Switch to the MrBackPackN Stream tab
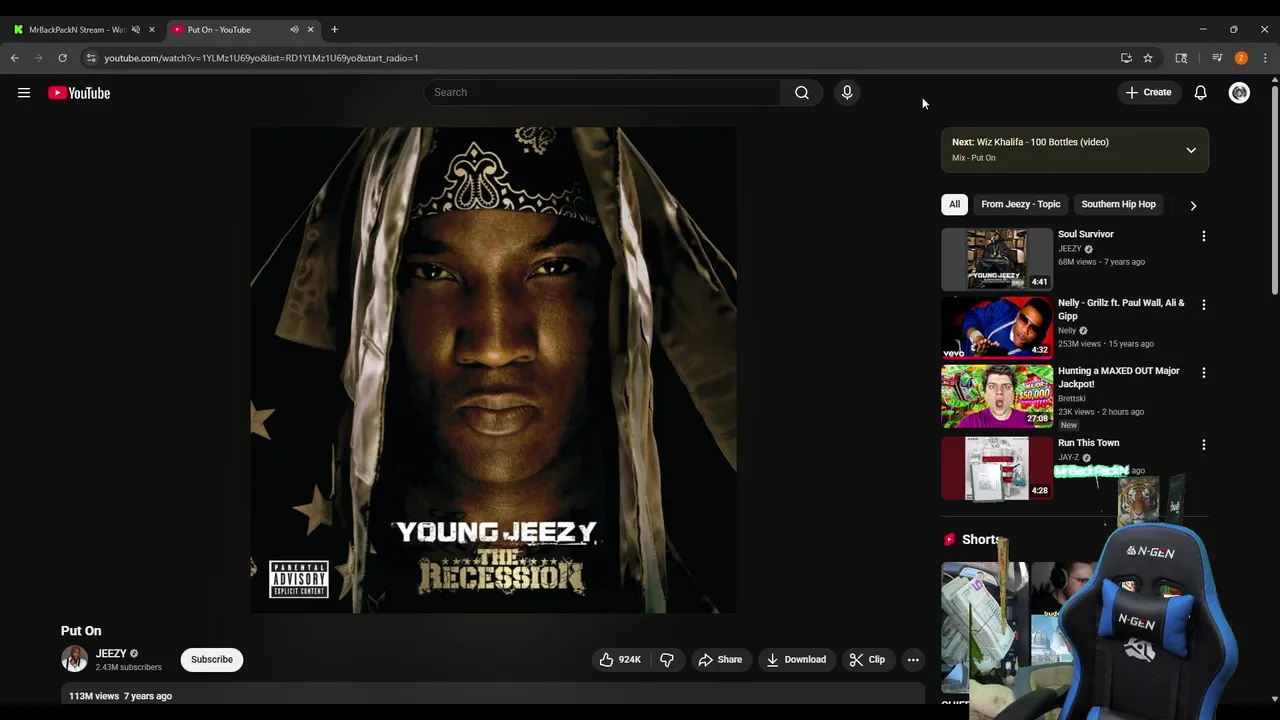 (76, 30)
